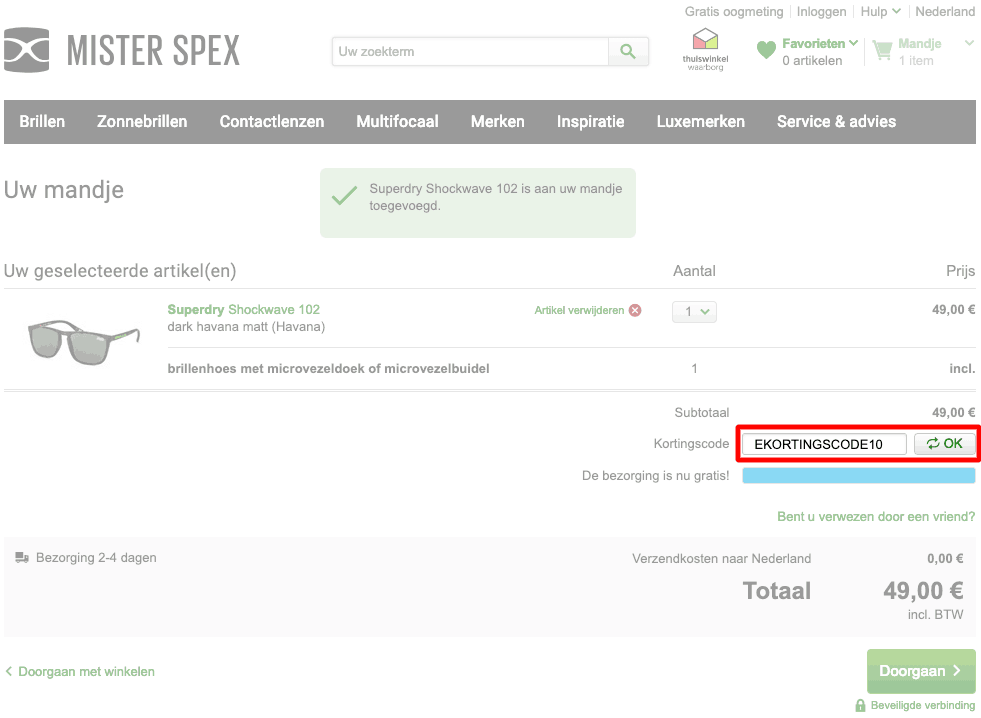Open the quantity dropdown for Superdry Shockwave
This screenshot has height=718, width=981.
click(x=694, y=311)
